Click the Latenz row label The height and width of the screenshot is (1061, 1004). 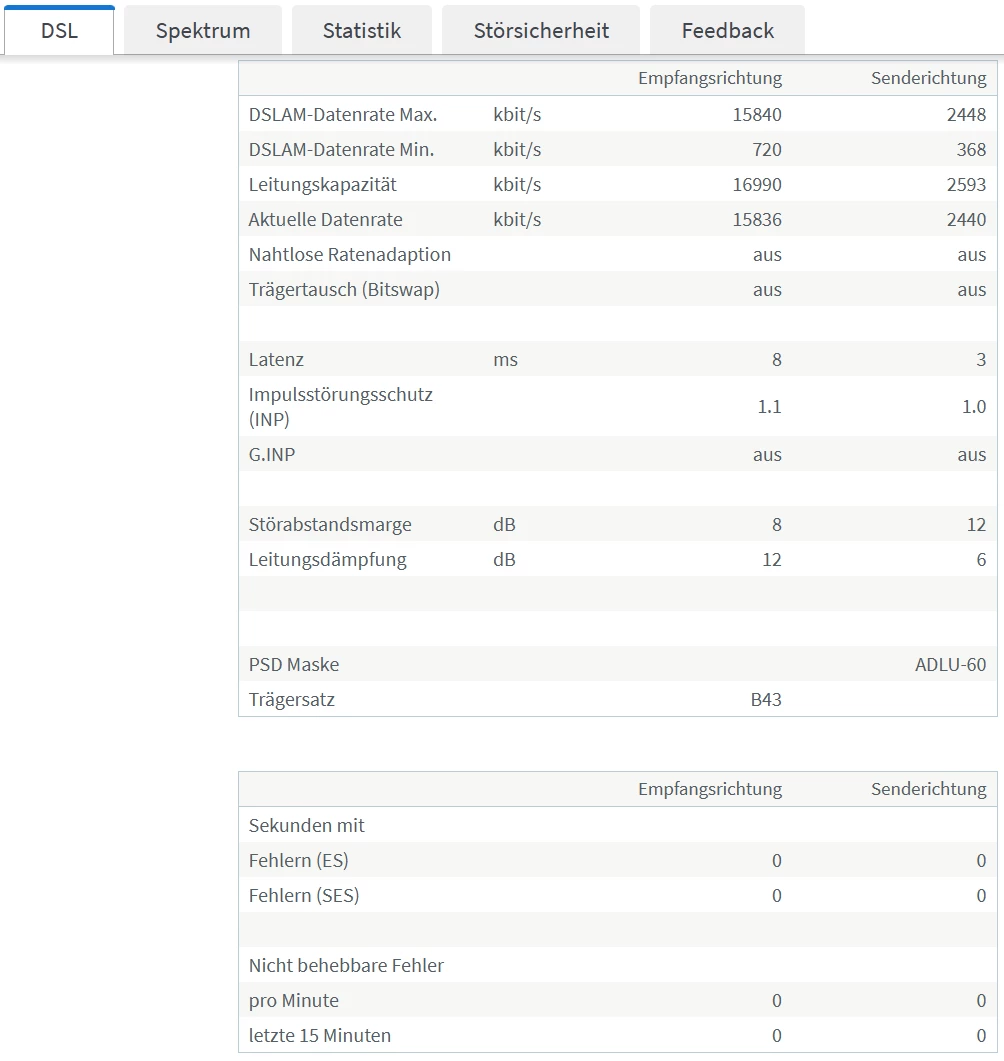pyautogui.click(x=276, y=360)
